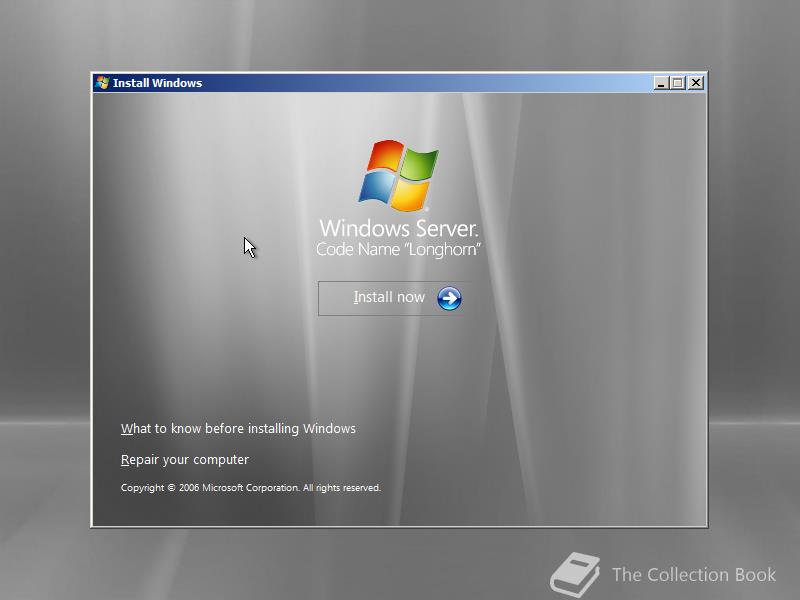The width and height of the screenshot is (800, 600).
Task: Click the large Windows Server logo
Action: [x=398, y=176]
